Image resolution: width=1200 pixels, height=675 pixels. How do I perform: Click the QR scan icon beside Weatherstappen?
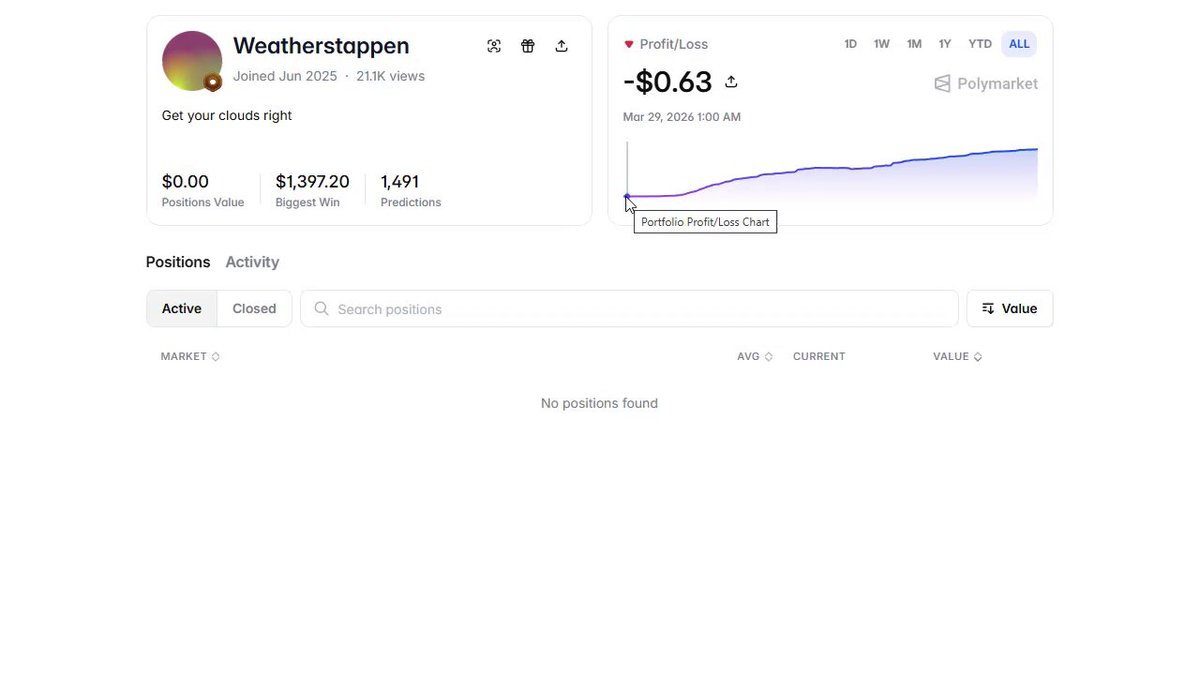(x=494, y=46)
